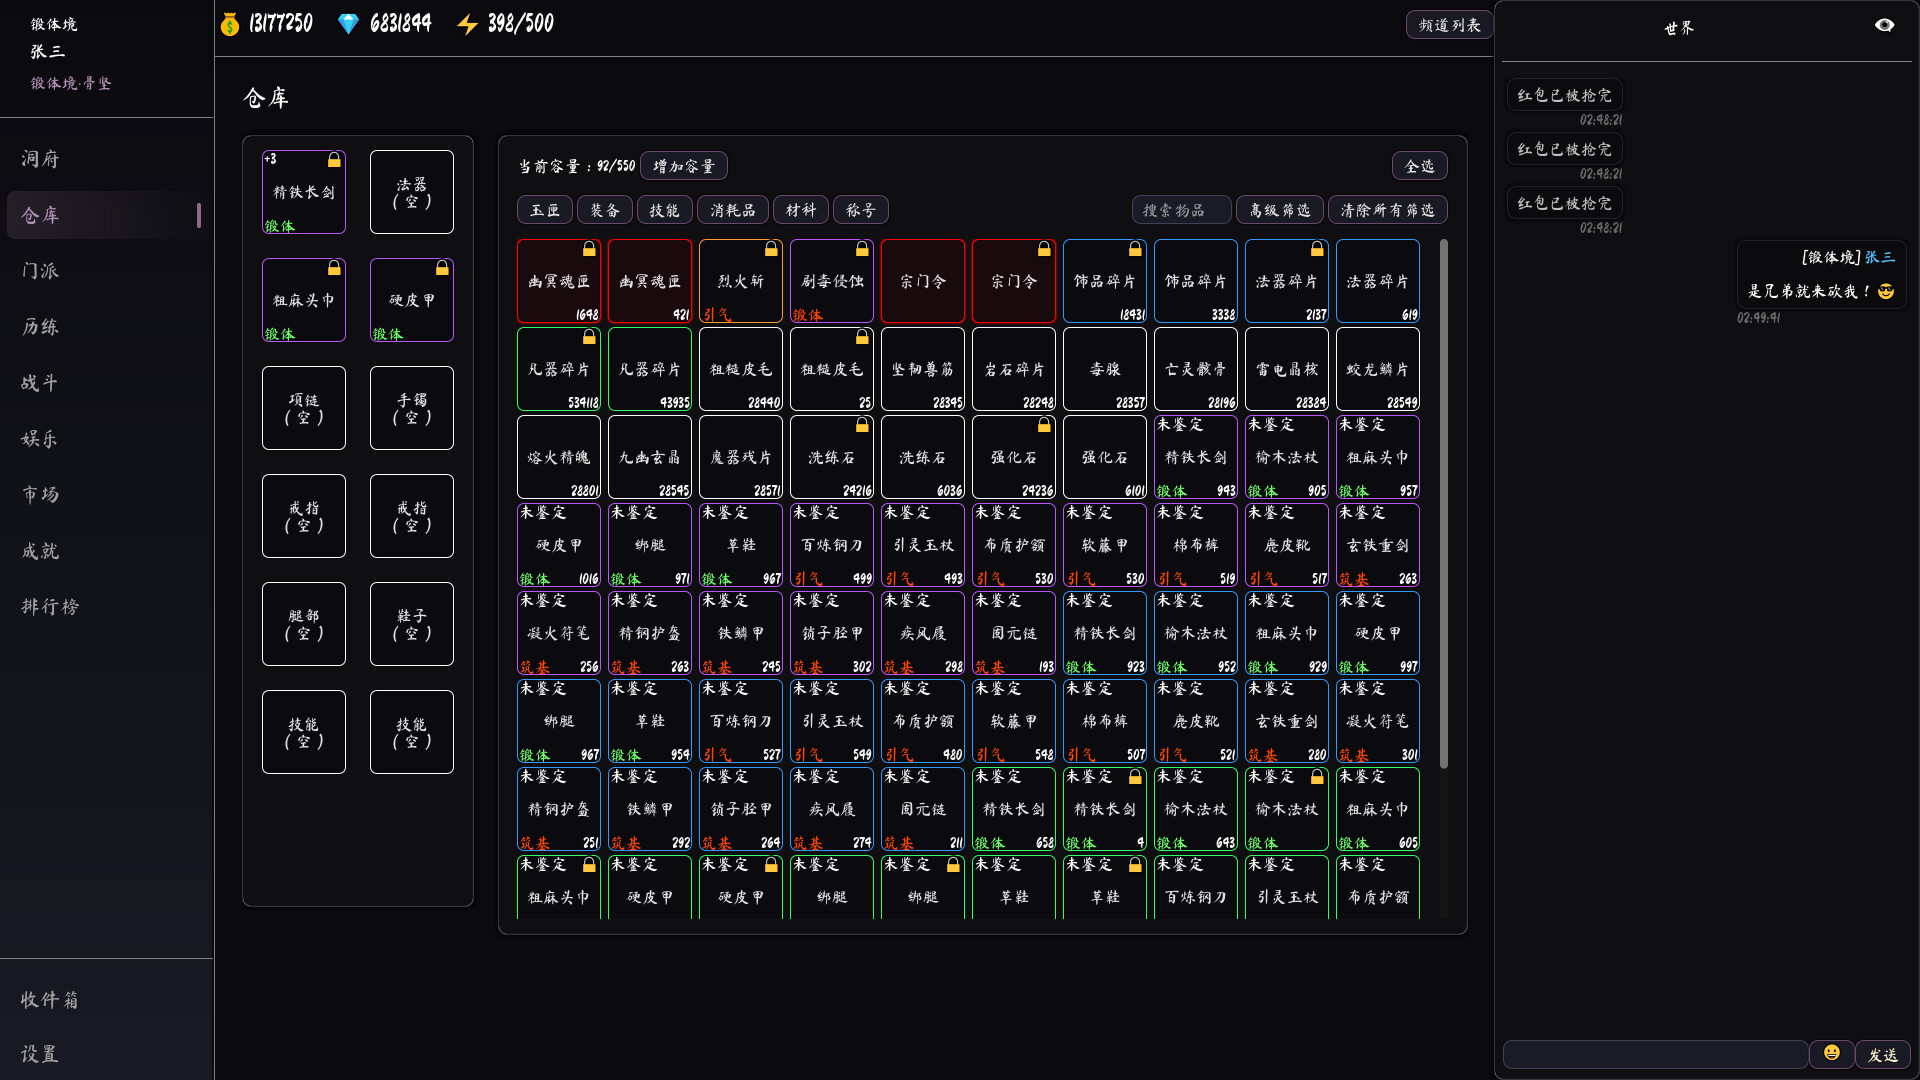Click the lock icon on equipped 精铁长剑
The image size is (1920, 1080).
click(333, 159)
